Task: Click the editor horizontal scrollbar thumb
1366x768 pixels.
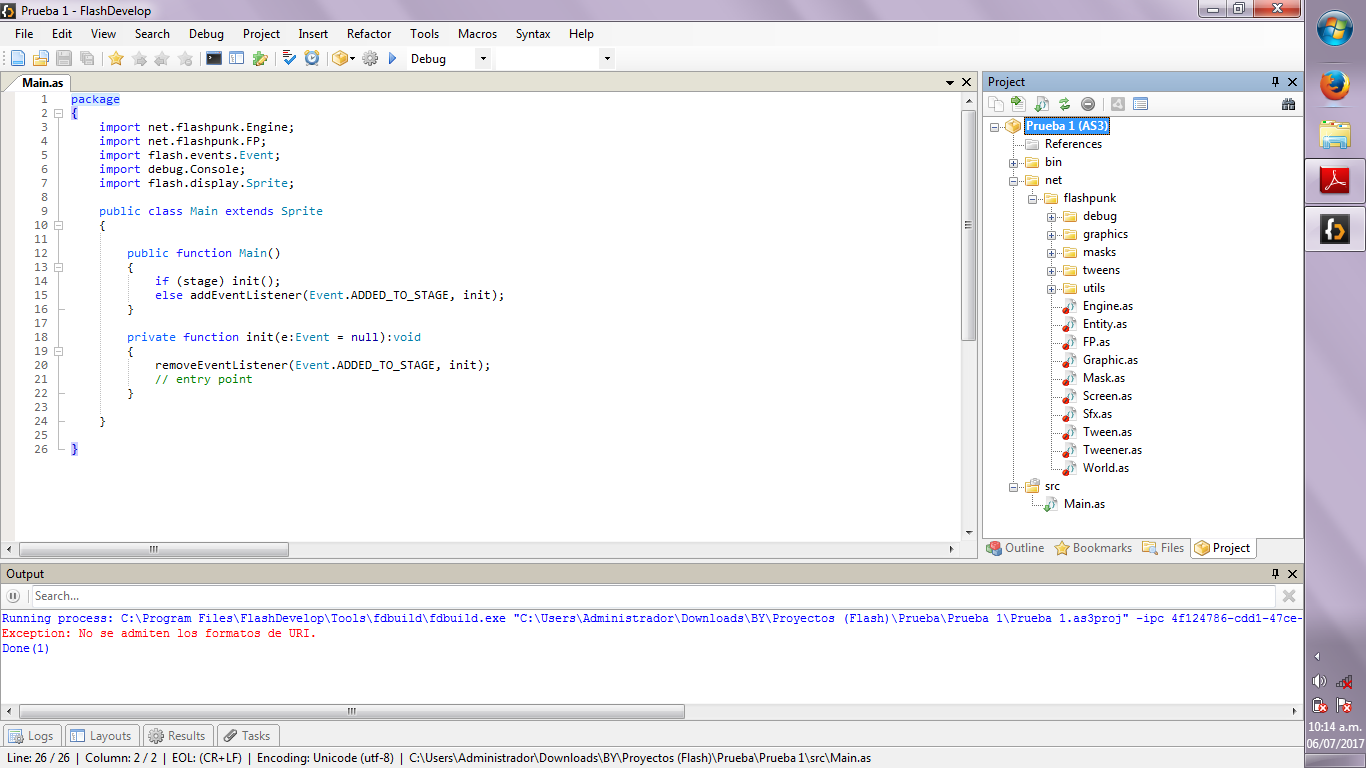Action: pyautogui.click(x=154, y=549)
